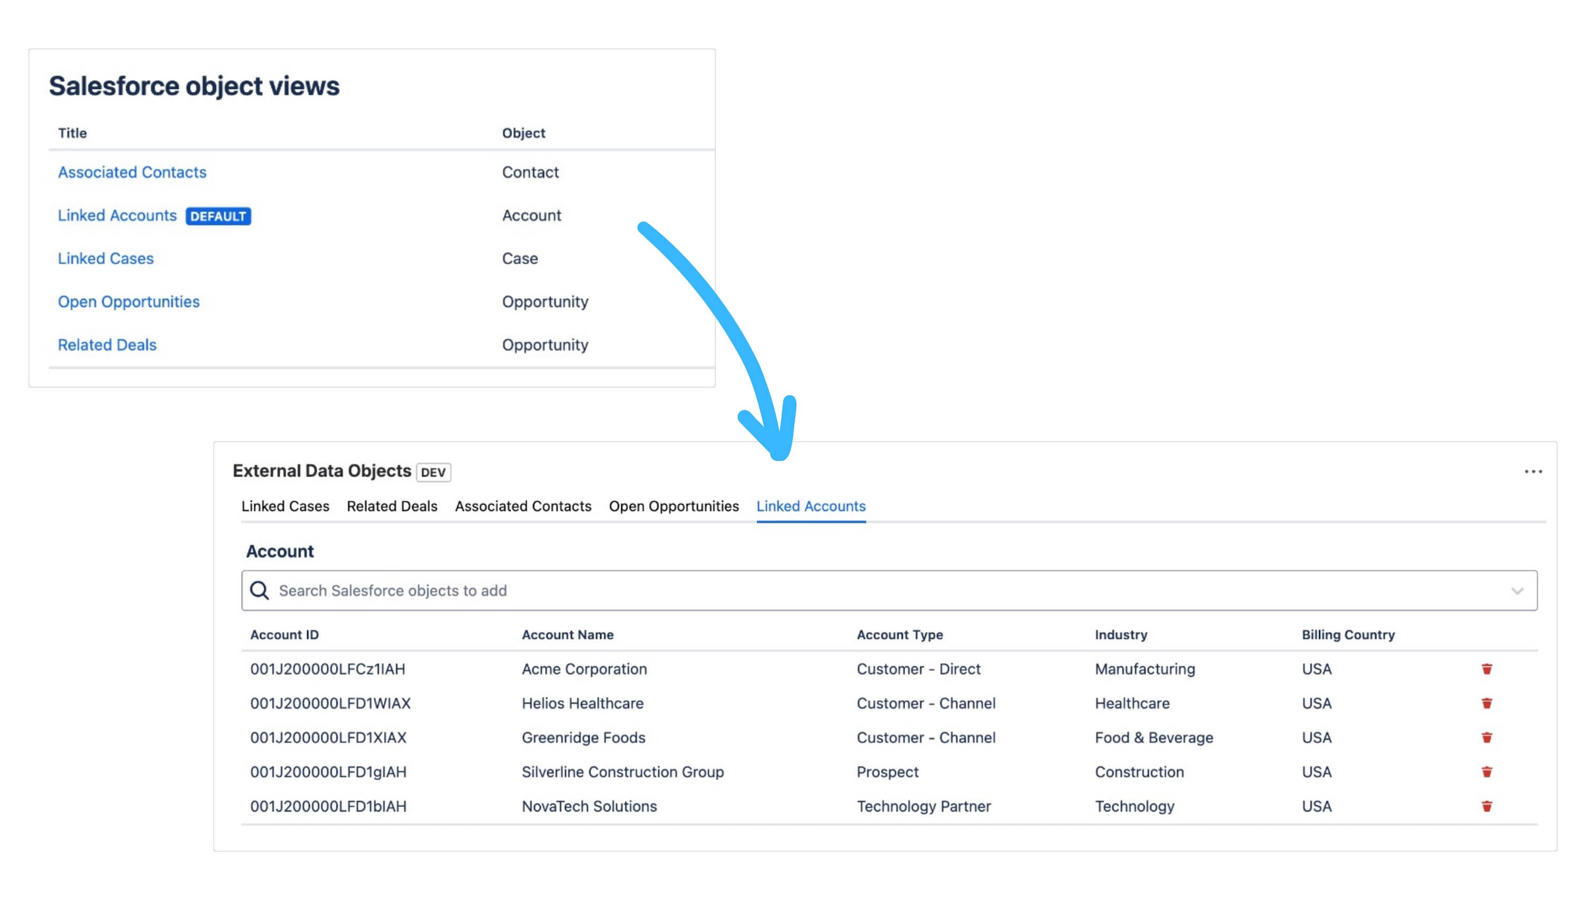This screenshot has width=1586, height=900.
Task: Delete the NovaTech Solutions account row
Action: [1487, 806]
